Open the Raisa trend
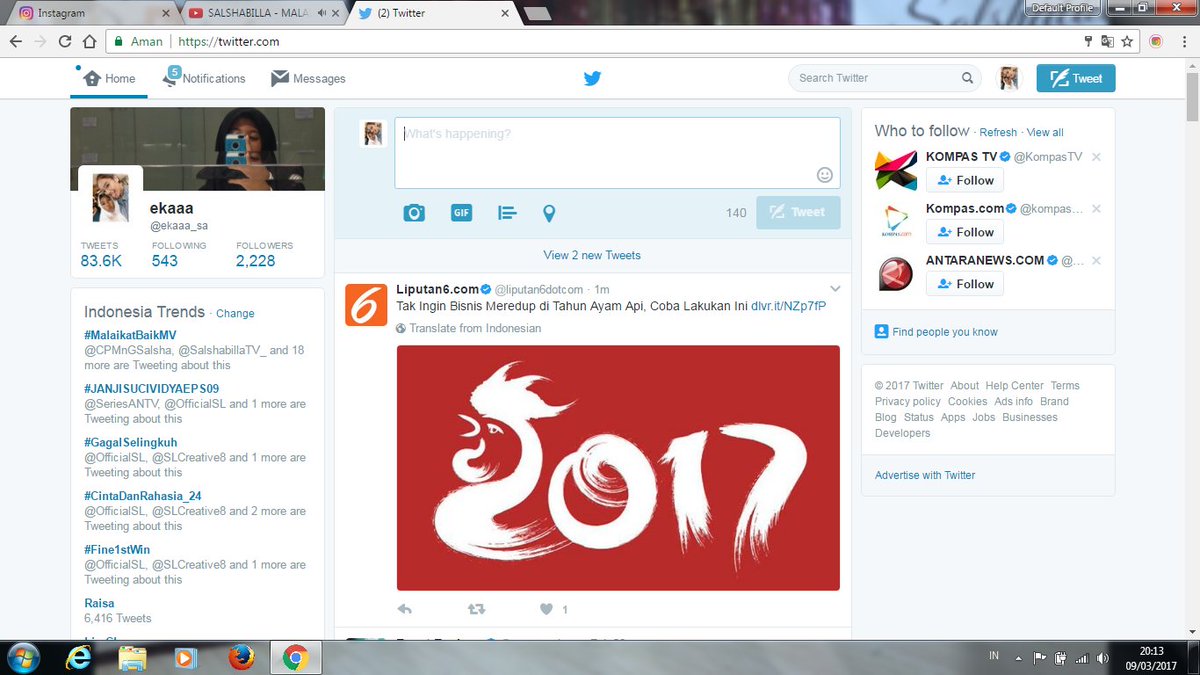 (99, 603)
